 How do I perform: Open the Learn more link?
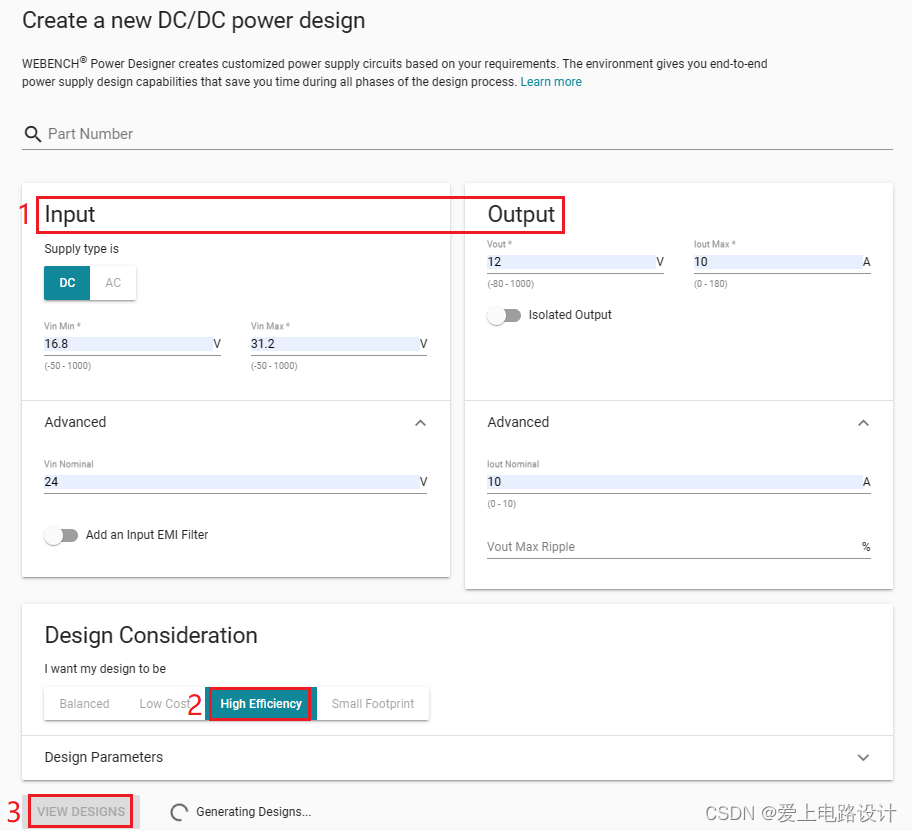point(551,82)
